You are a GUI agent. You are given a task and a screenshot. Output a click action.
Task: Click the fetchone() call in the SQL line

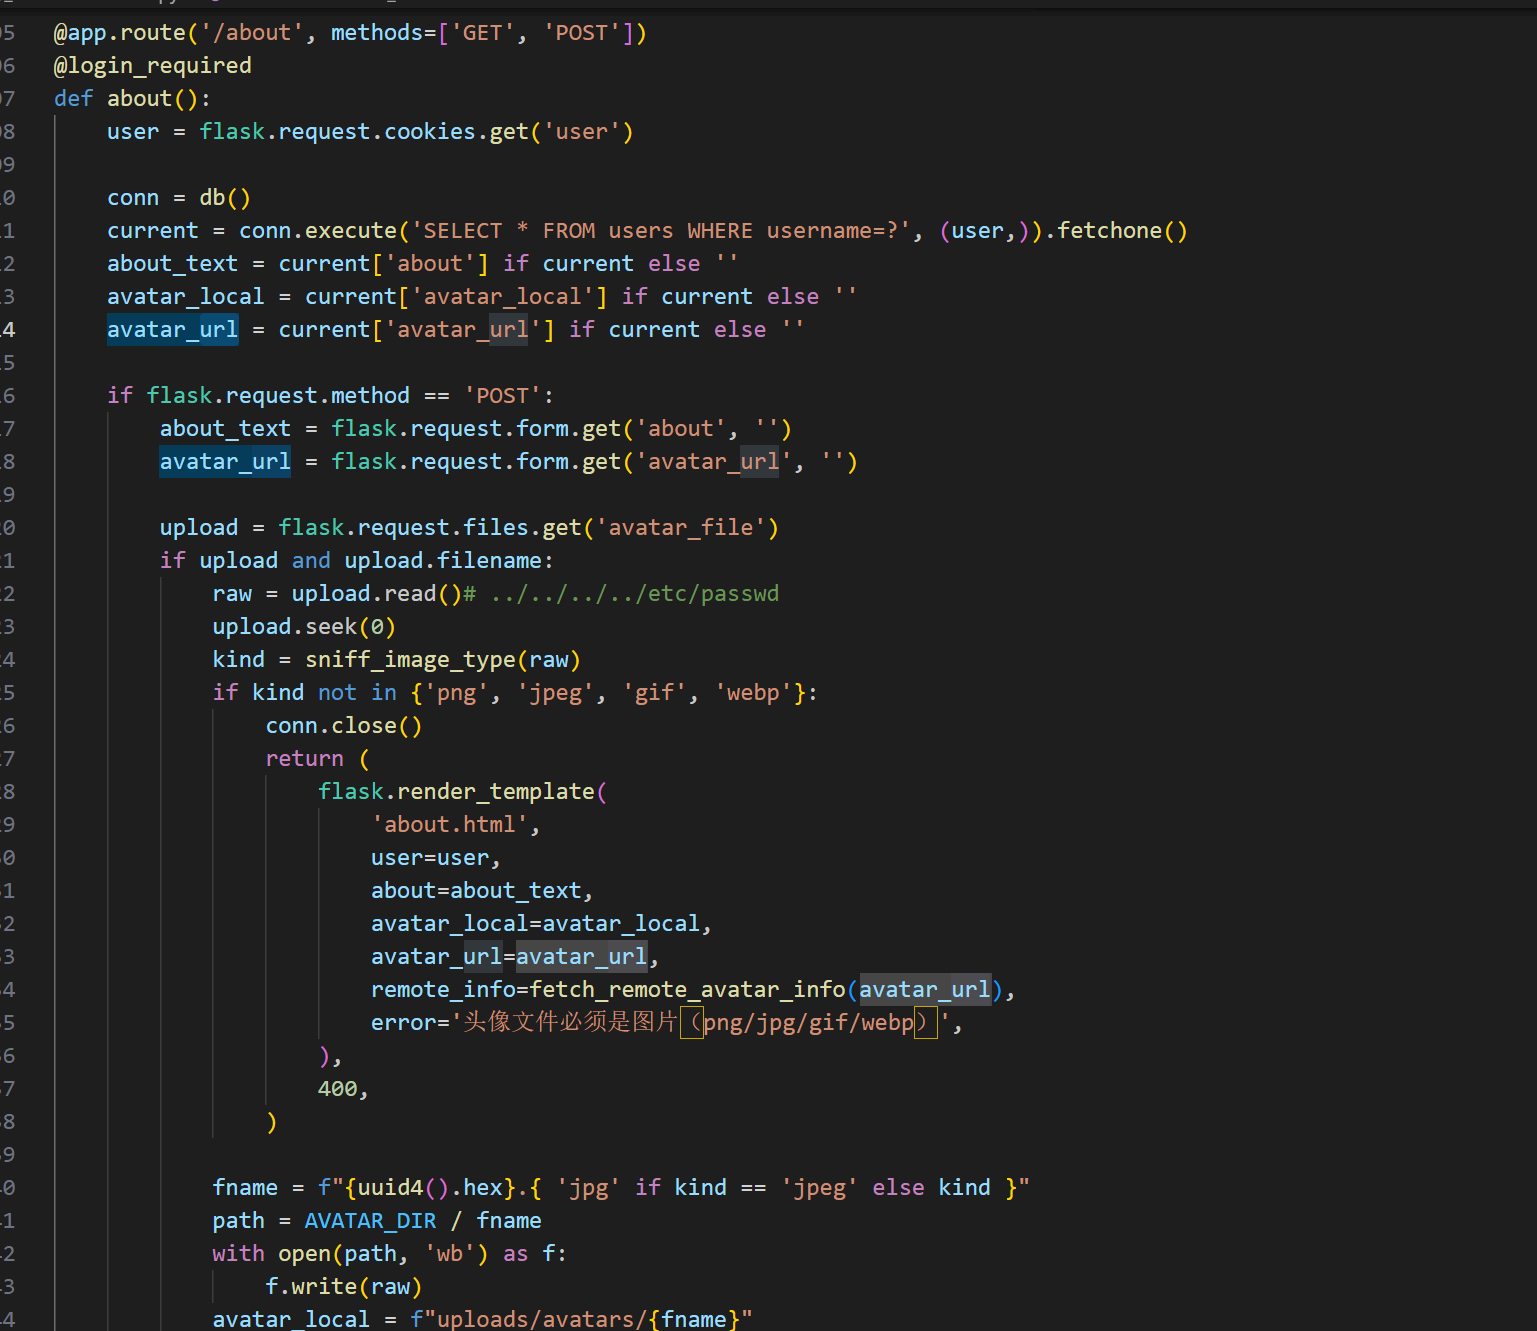(1121, 231)
